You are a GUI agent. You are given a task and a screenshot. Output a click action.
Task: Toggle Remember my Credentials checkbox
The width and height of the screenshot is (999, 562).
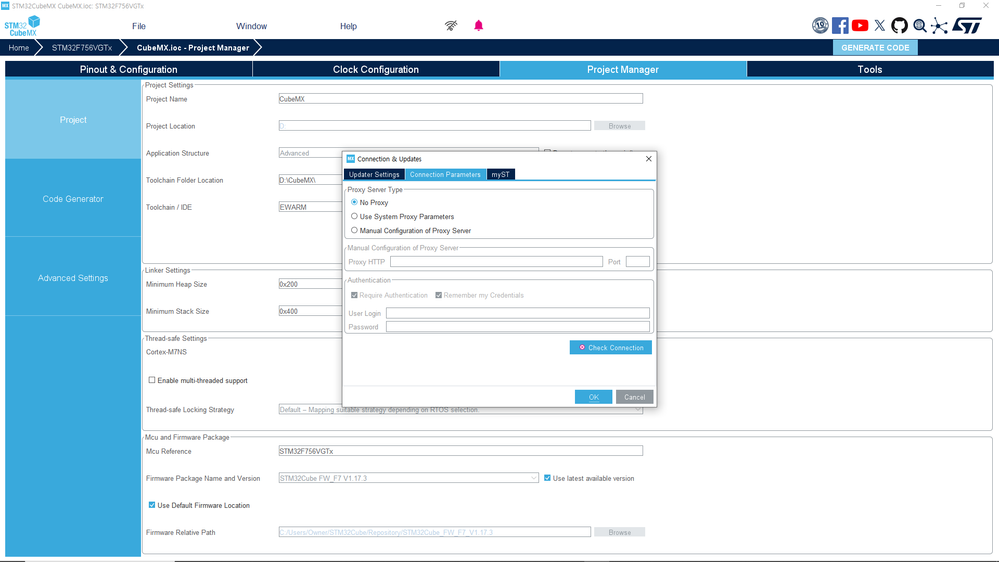[438, 295]
